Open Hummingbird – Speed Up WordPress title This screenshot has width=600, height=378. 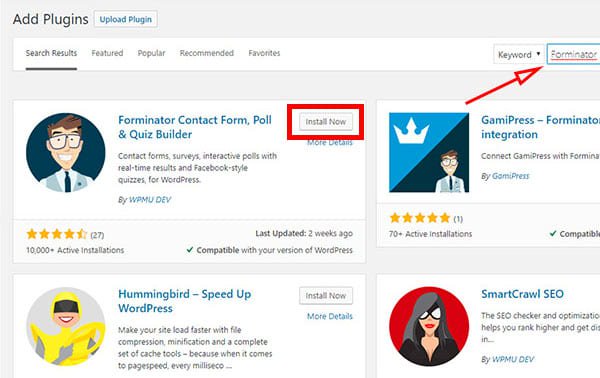click(x=184, y=301)
